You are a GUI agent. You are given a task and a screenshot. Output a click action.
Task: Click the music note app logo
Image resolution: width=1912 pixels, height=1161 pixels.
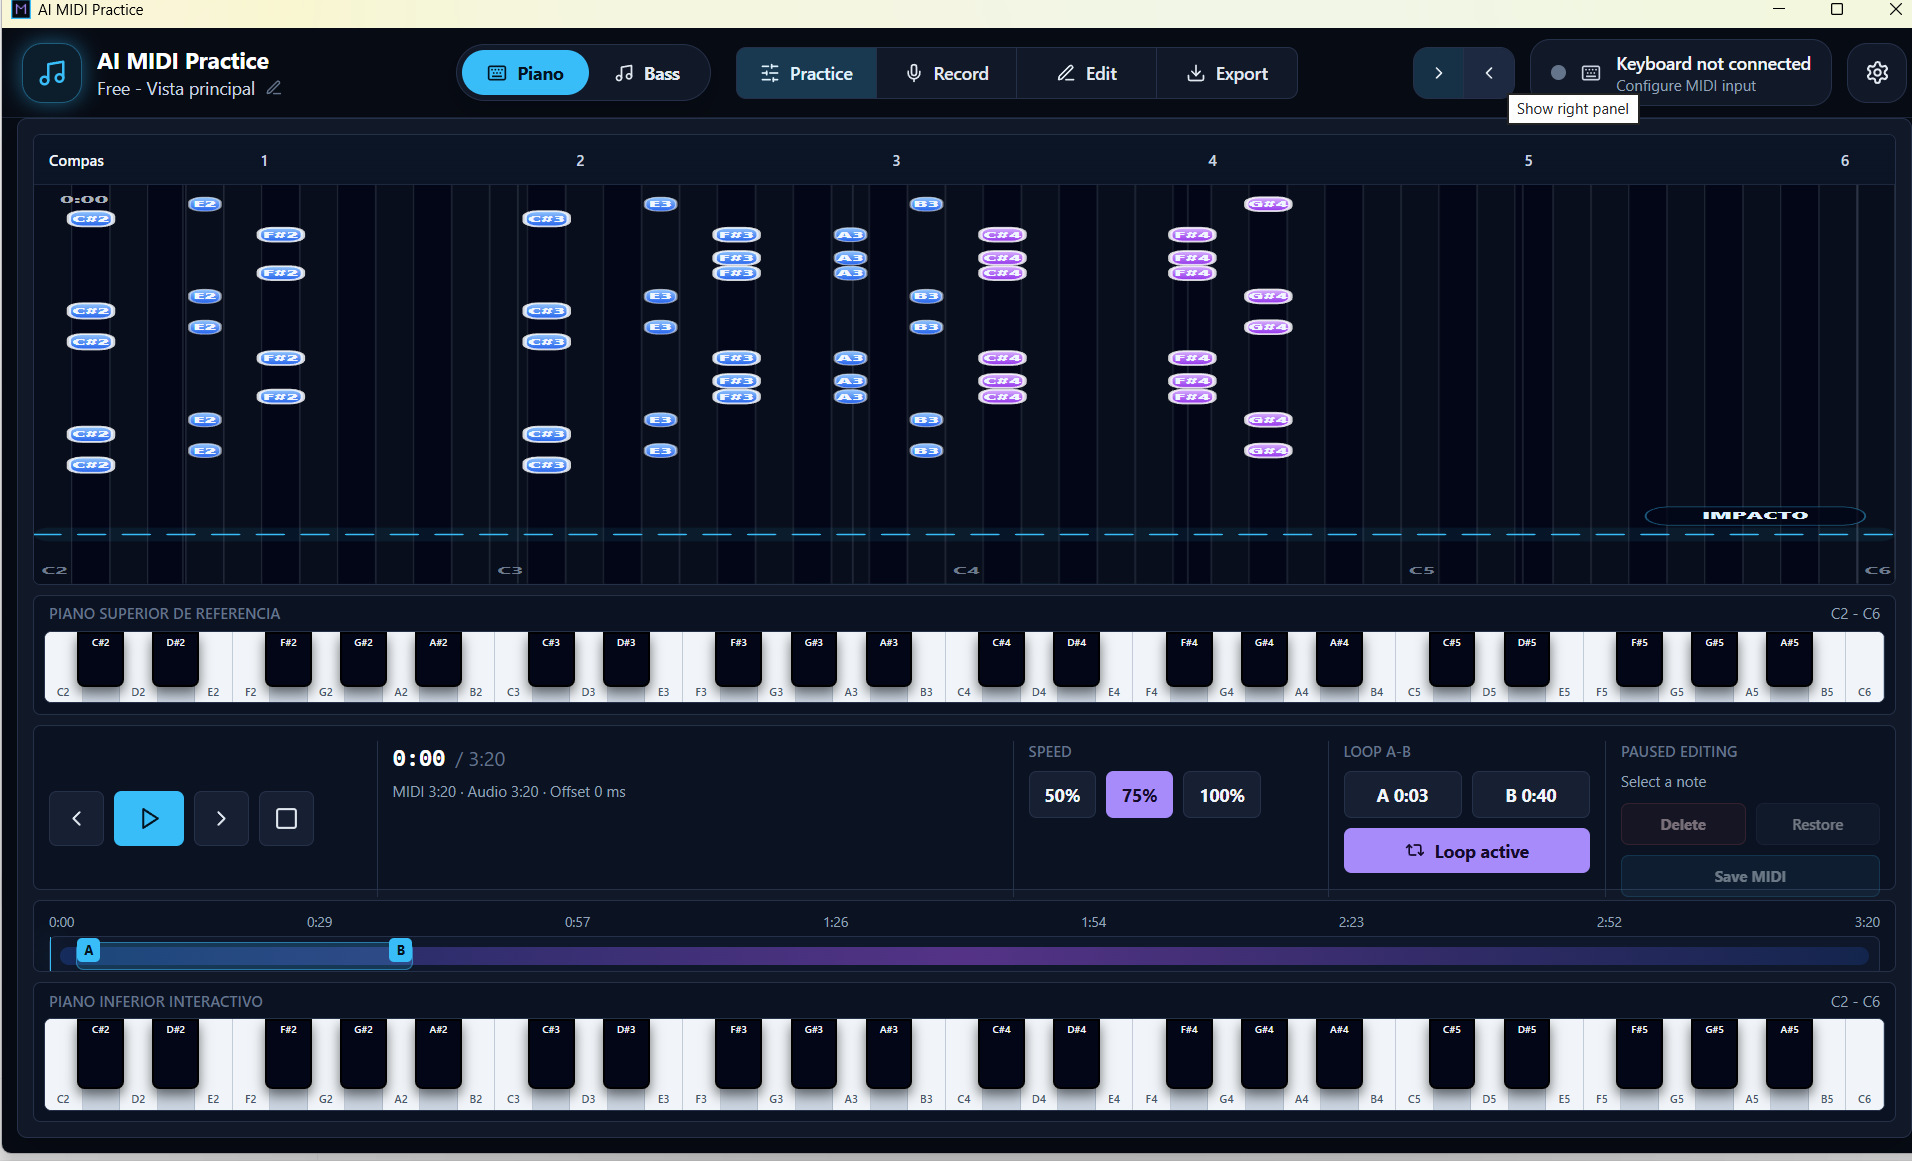52,73
